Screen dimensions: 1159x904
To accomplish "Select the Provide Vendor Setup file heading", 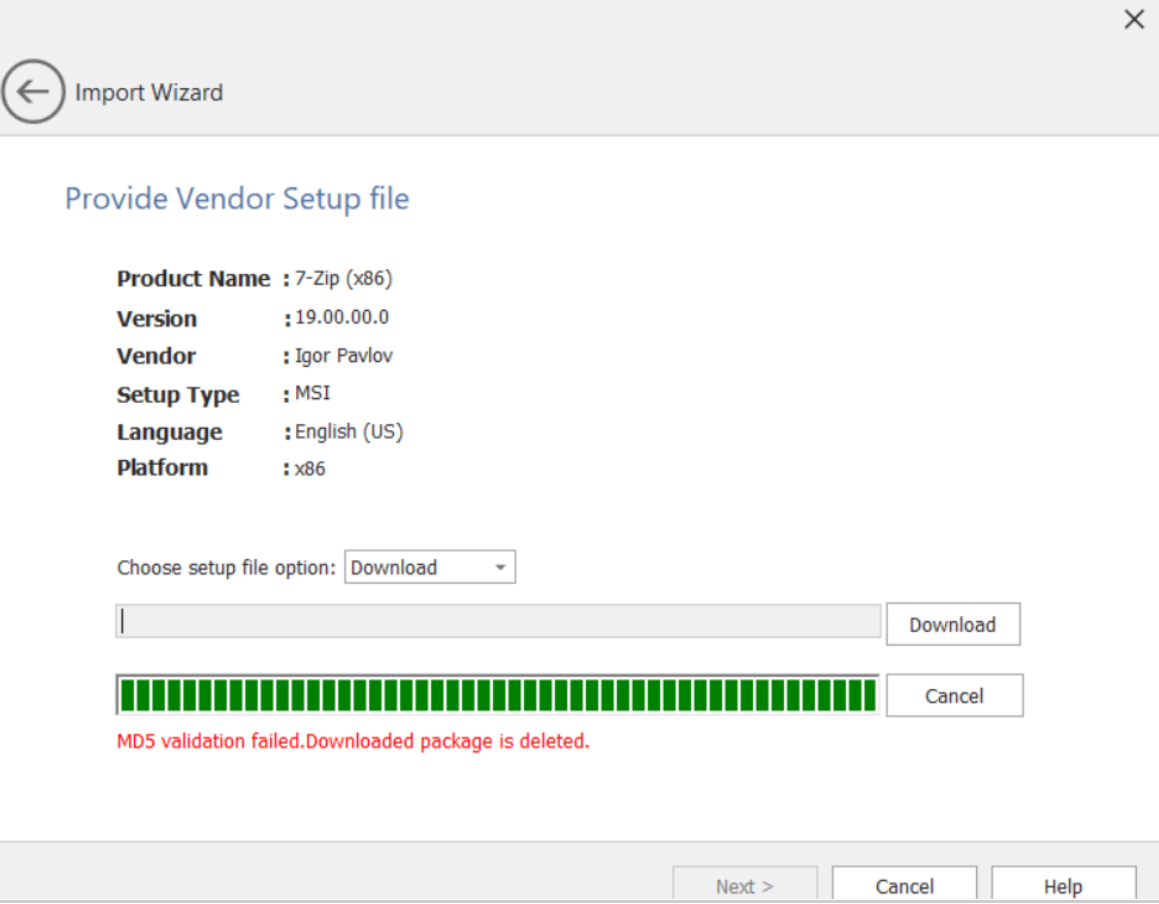I will tap(237, 198).
